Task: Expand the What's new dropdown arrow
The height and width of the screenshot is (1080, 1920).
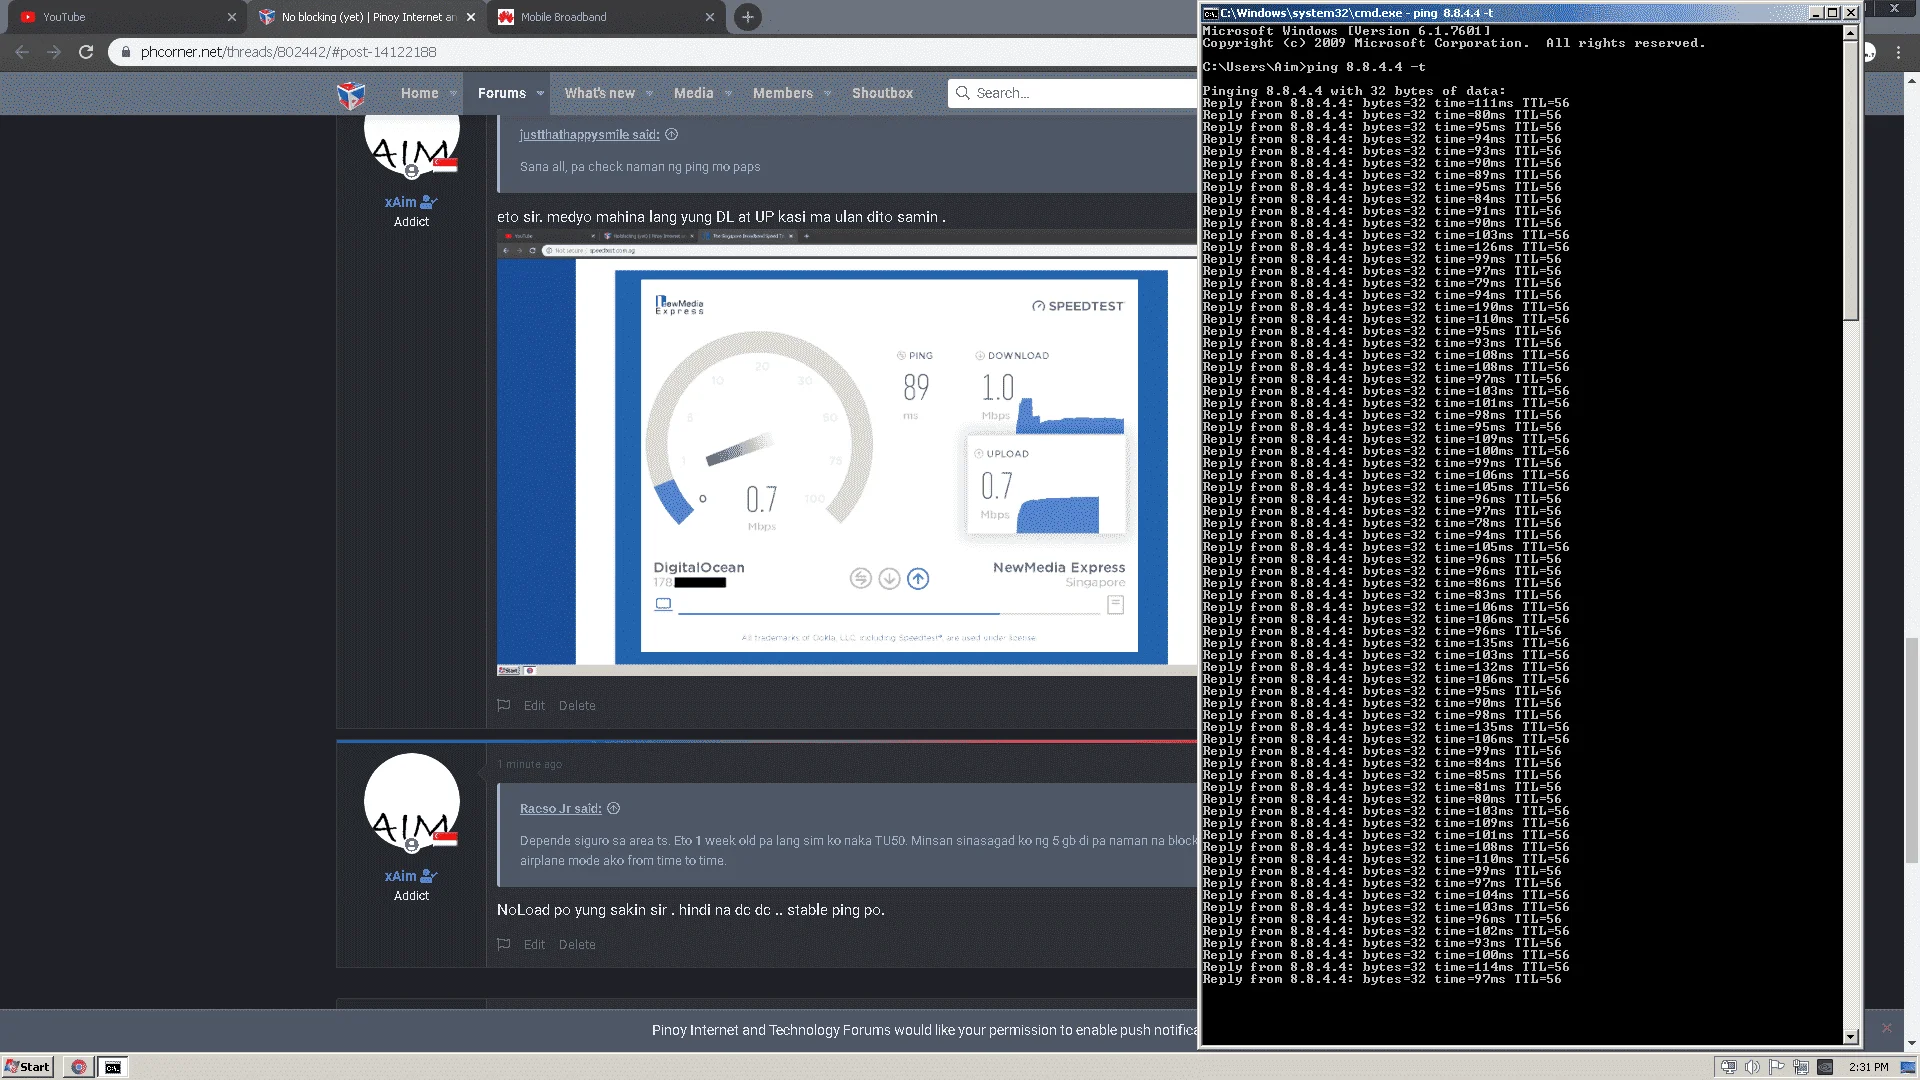Action: (x=649, y=93)
